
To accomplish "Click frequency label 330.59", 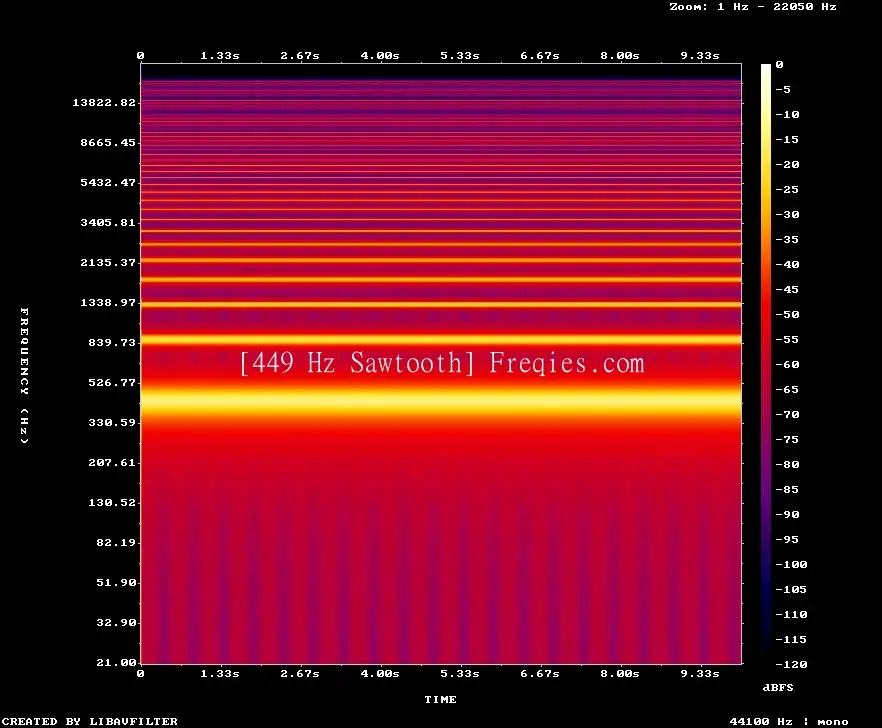I will point(112,423).
